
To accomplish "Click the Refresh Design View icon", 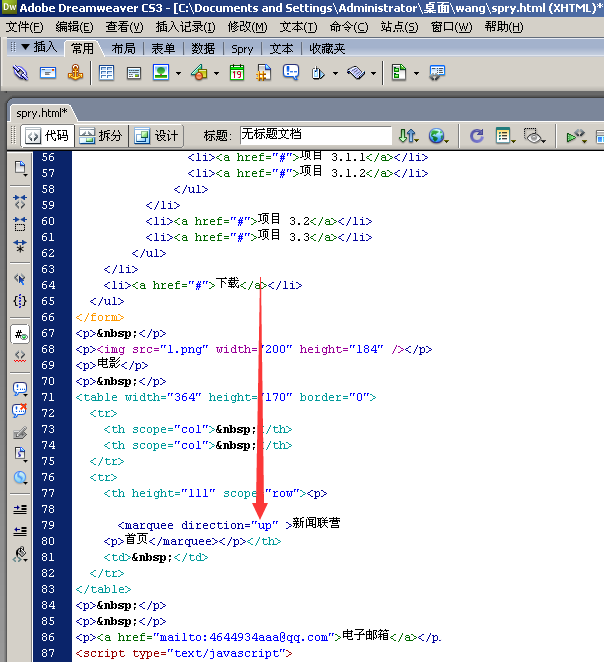I will coord(477,136).
